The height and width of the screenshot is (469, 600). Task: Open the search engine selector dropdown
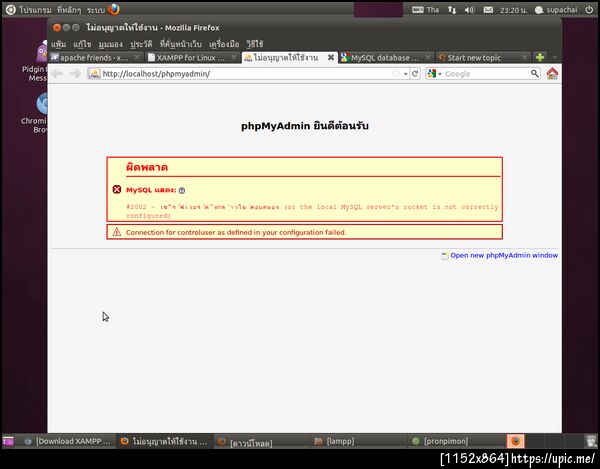(434, 73)
